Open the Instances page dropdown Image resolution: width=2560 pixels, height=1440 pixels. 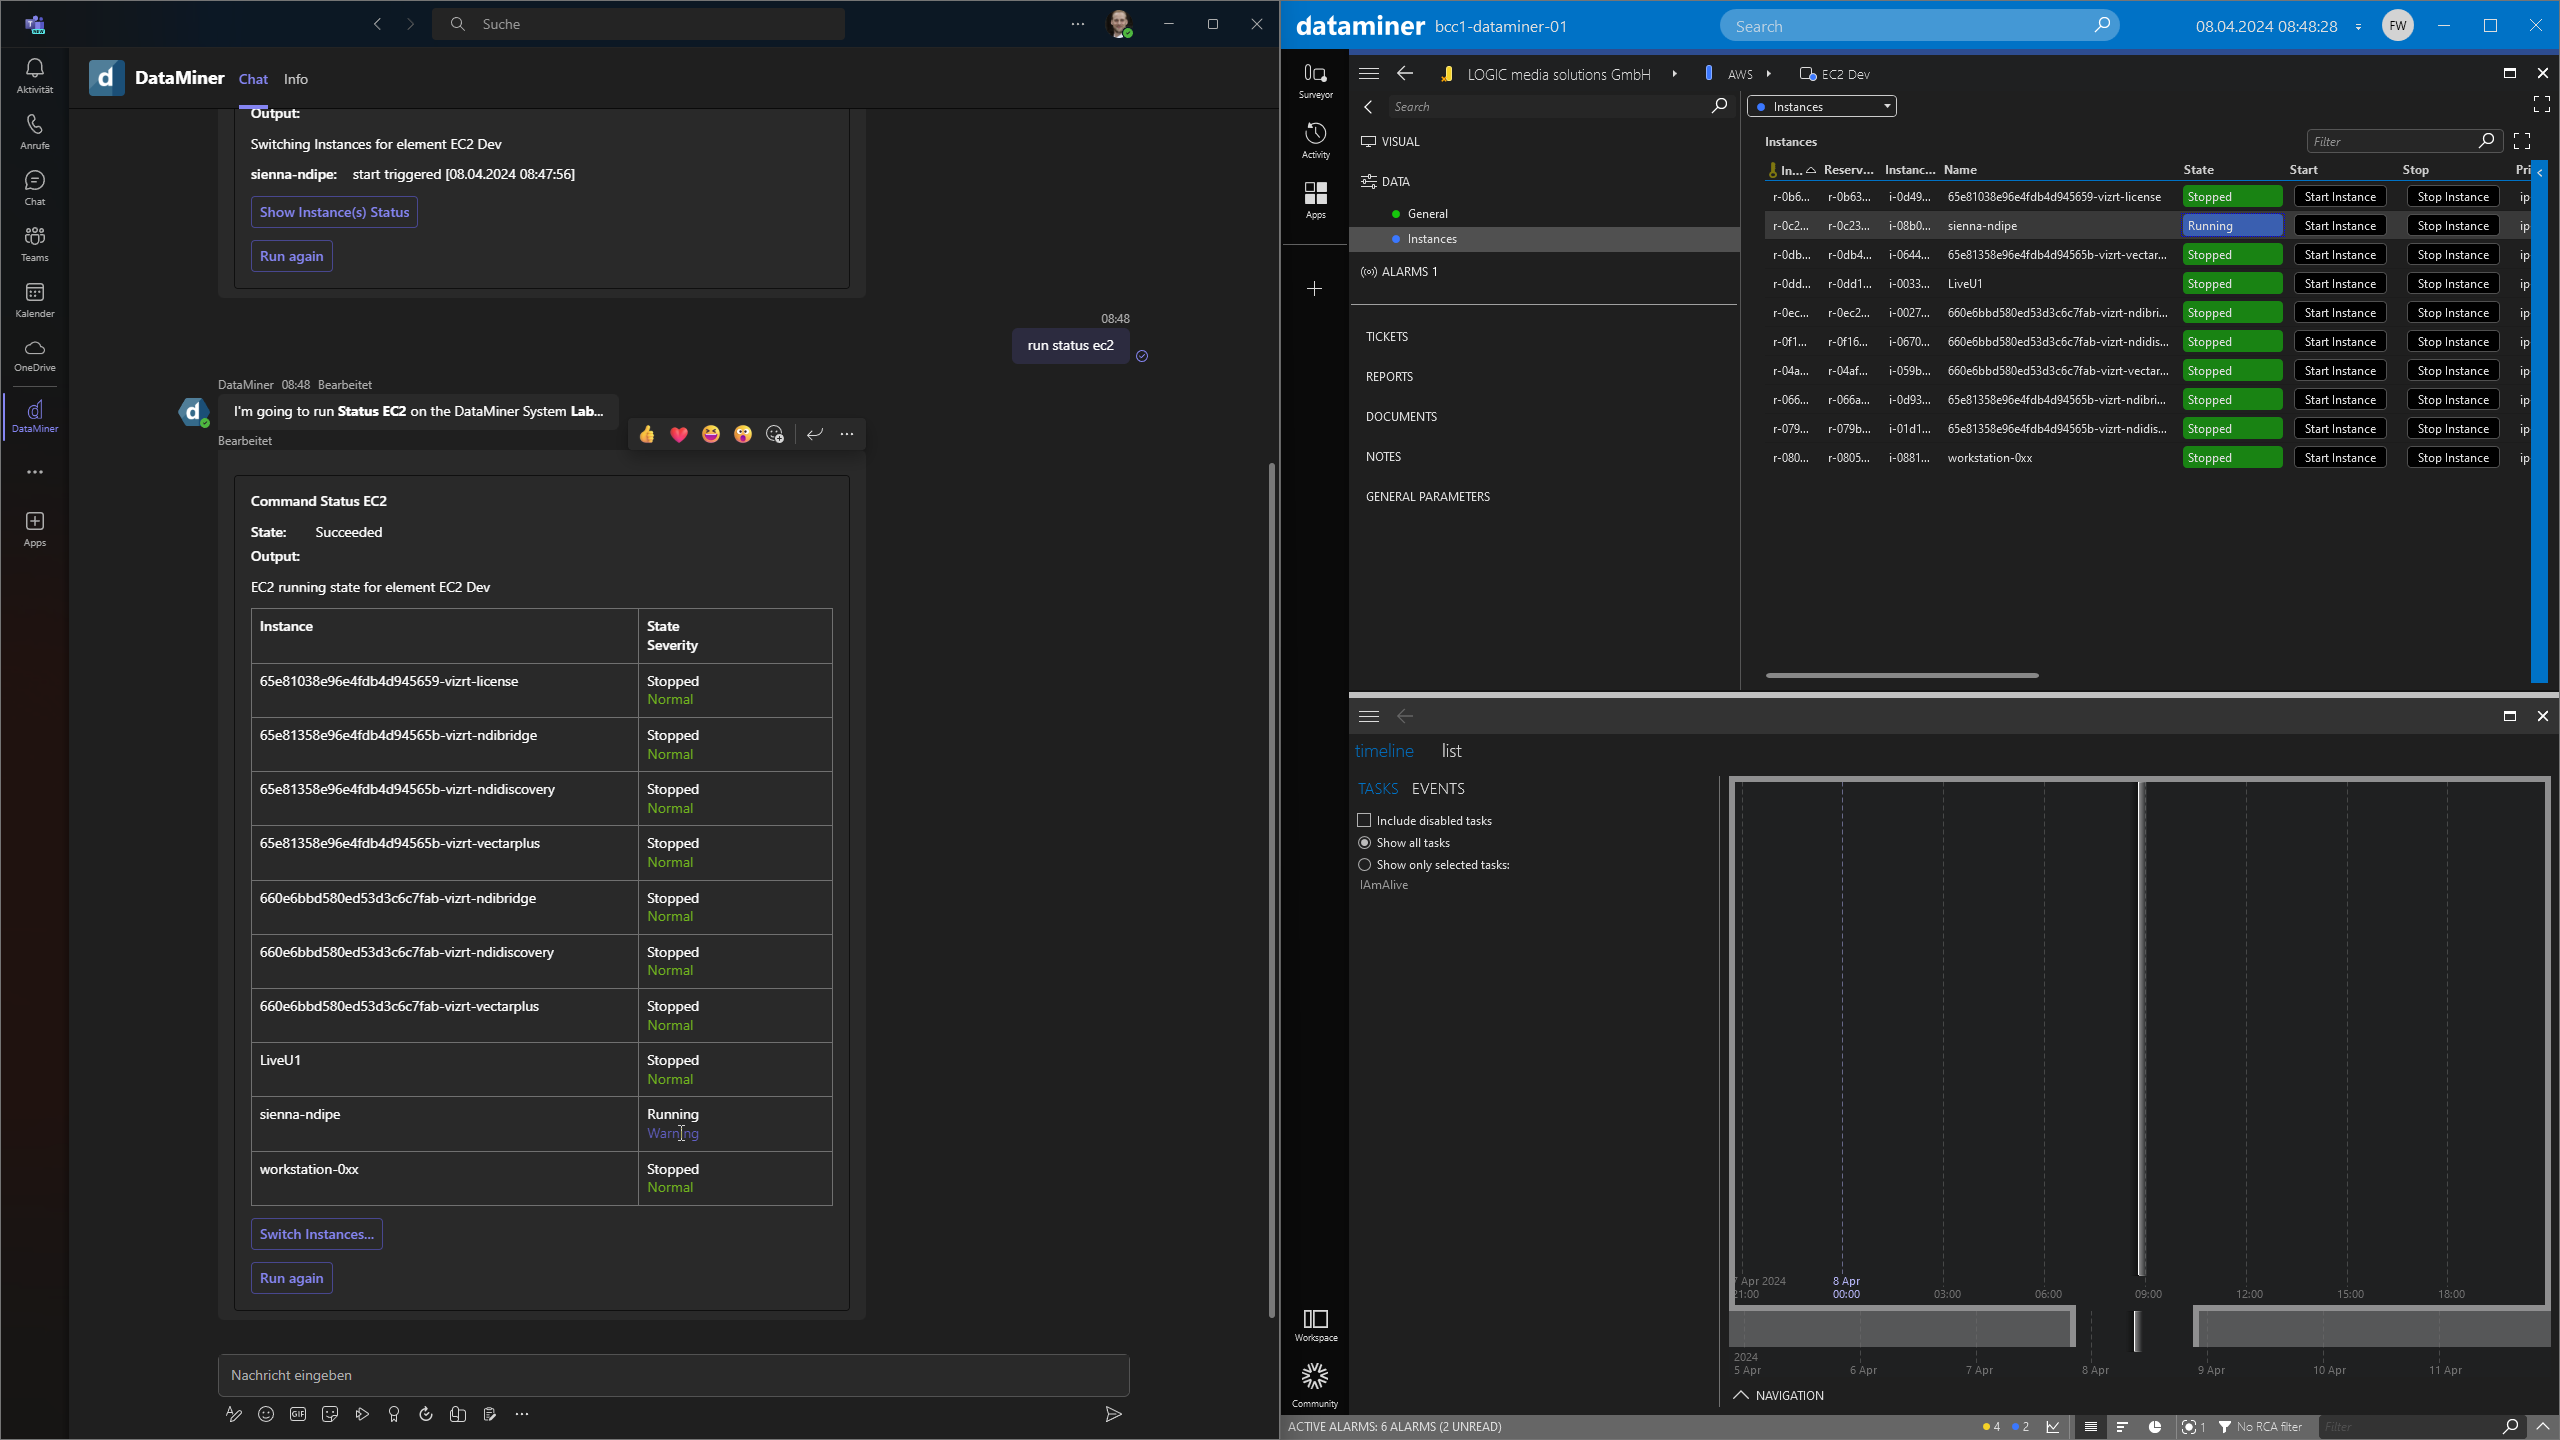(1821, 107)
